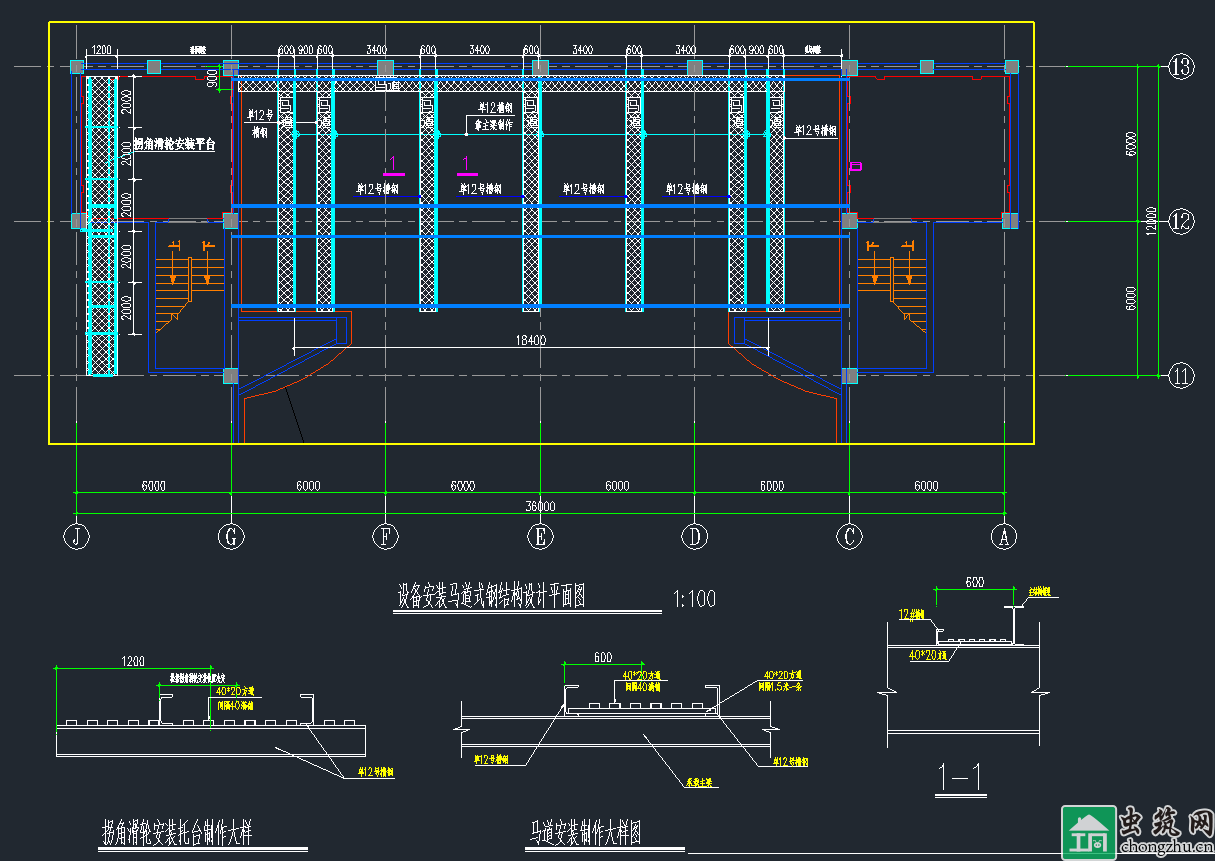Select the 设备安装马道式钢结构设计平面图 title
The width and height of the screenshot is (1215, 861).
click(491, 597)
